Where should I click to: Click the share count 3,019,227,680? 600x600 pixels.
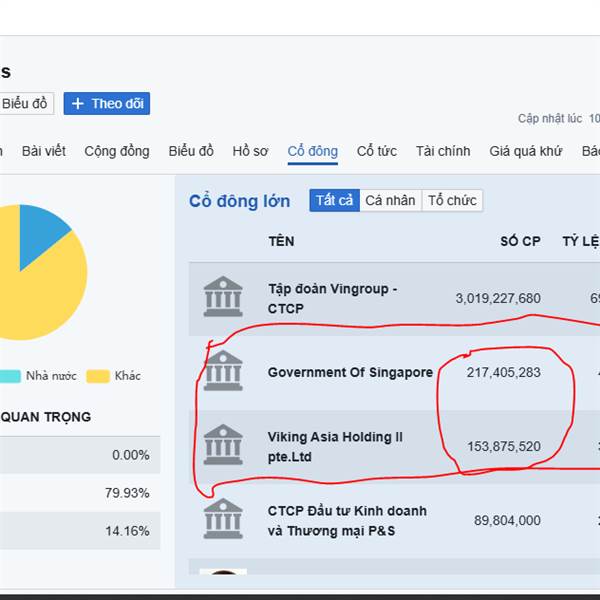[498, 298]
